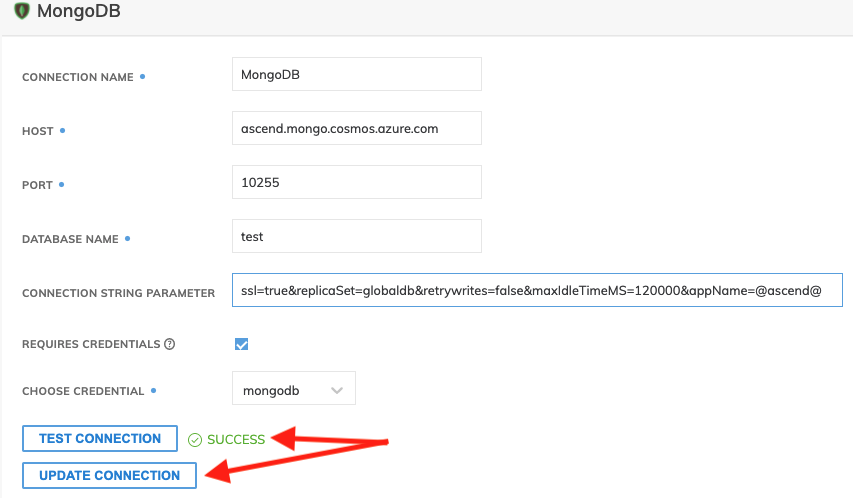Click the PORT label
Screen dimensions: 853x498
[38, 185]
